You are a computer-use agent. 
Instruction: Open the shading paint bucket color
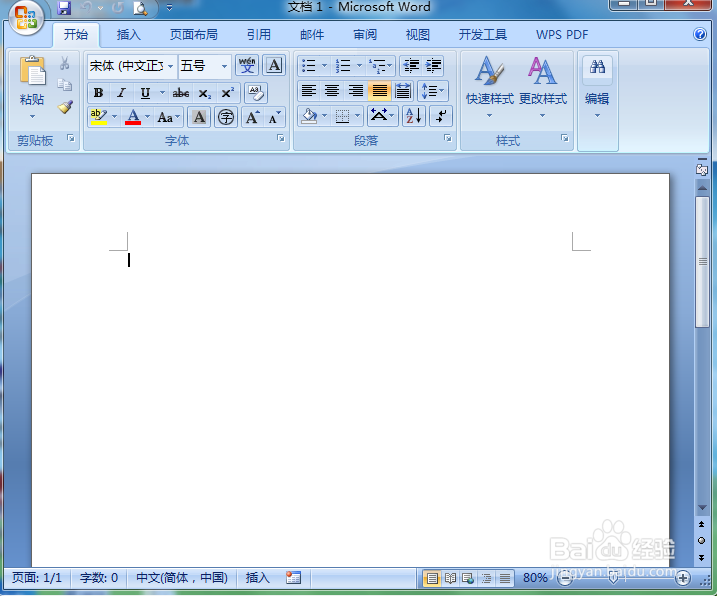pos(310,116)
